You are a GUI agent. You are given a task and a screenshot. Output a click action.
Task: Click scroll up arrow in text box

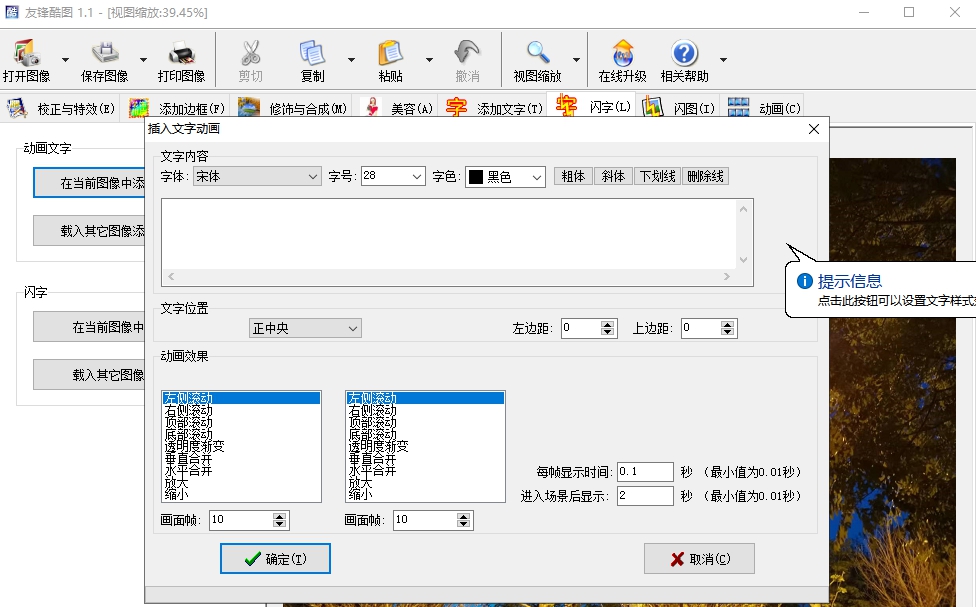tap(743, 210)
